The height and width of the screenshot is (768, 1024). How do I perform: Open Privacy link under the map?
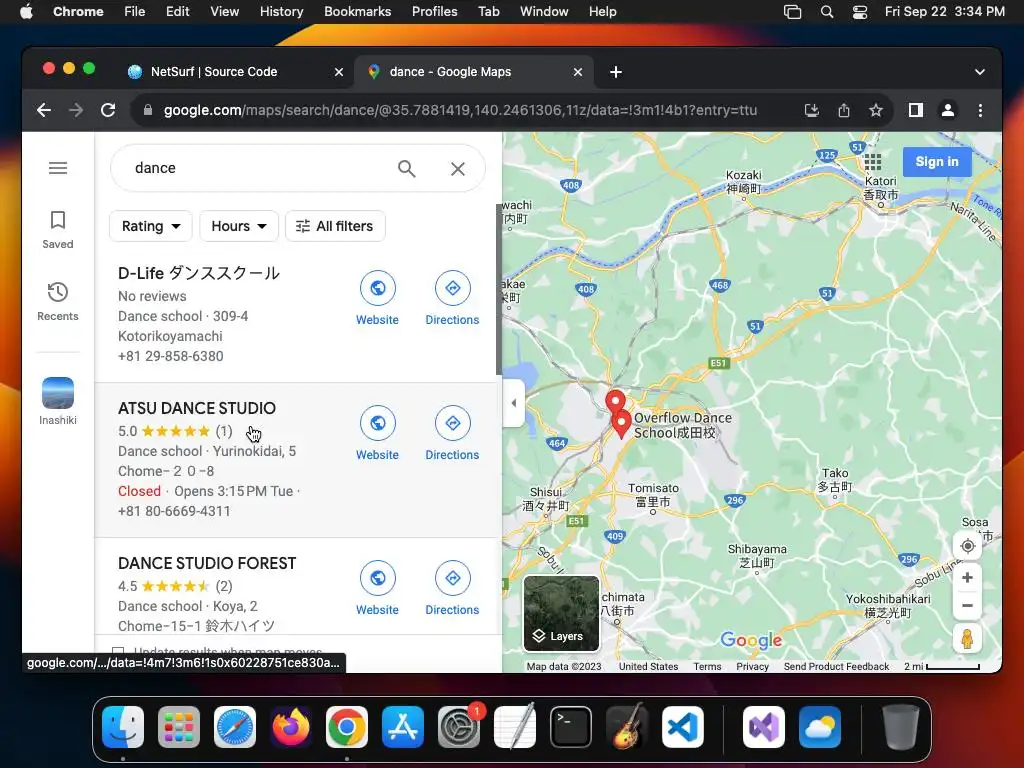coord(752,666)
